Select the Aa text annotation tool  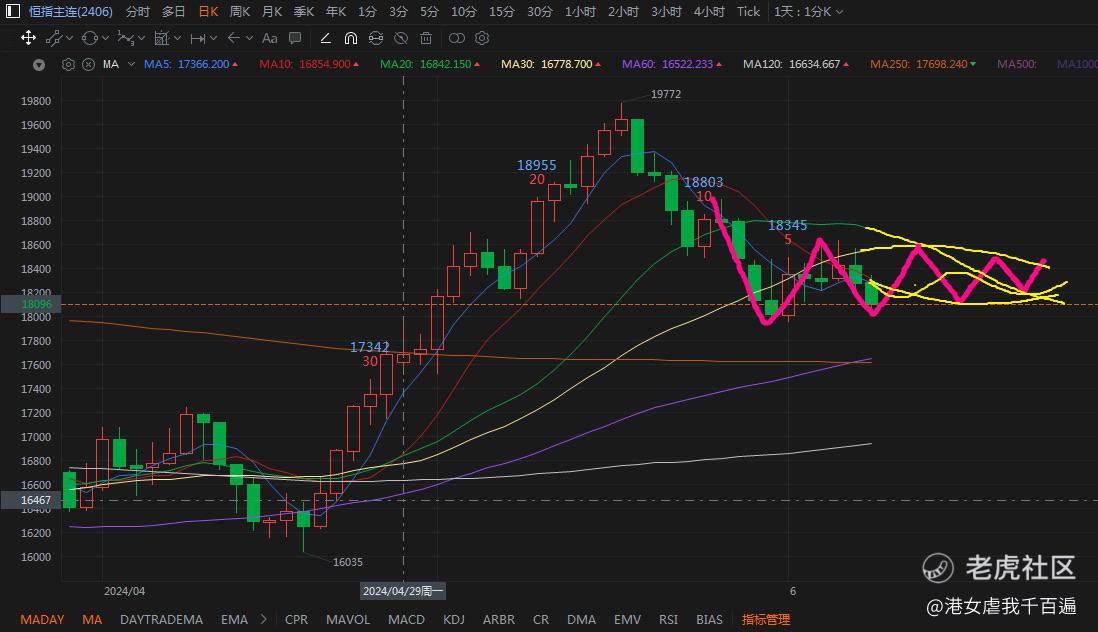(270, 38)
